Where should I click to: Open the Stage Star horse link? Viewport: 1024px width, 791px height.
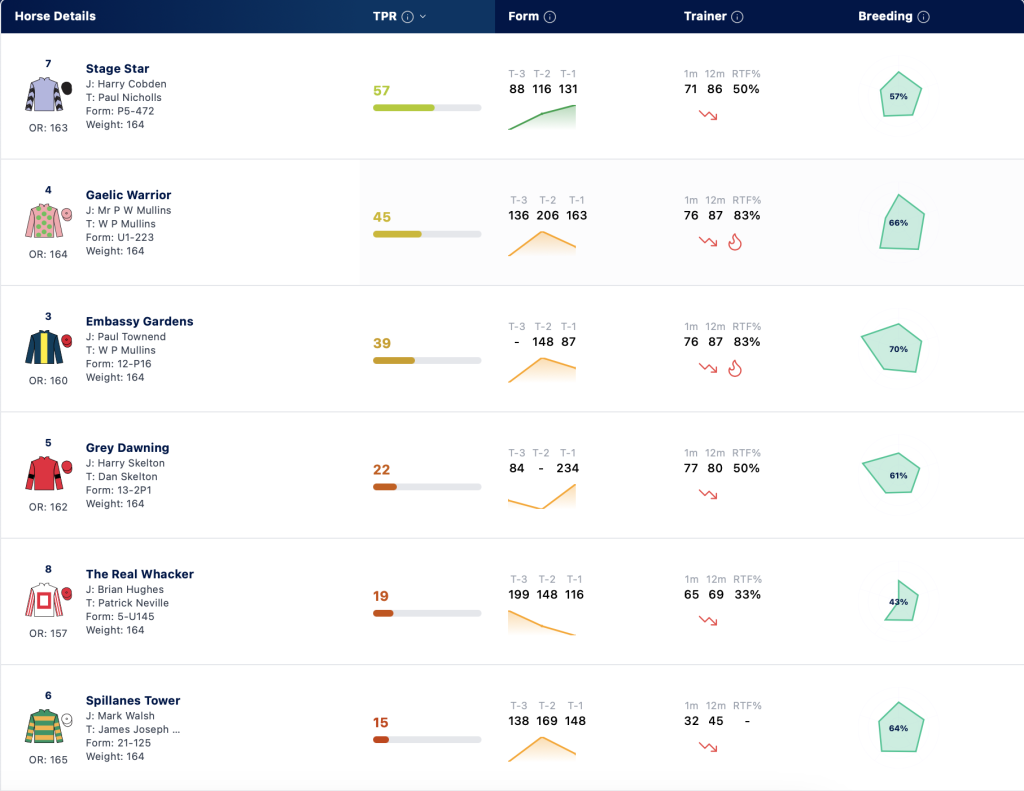tap(118, 69)
